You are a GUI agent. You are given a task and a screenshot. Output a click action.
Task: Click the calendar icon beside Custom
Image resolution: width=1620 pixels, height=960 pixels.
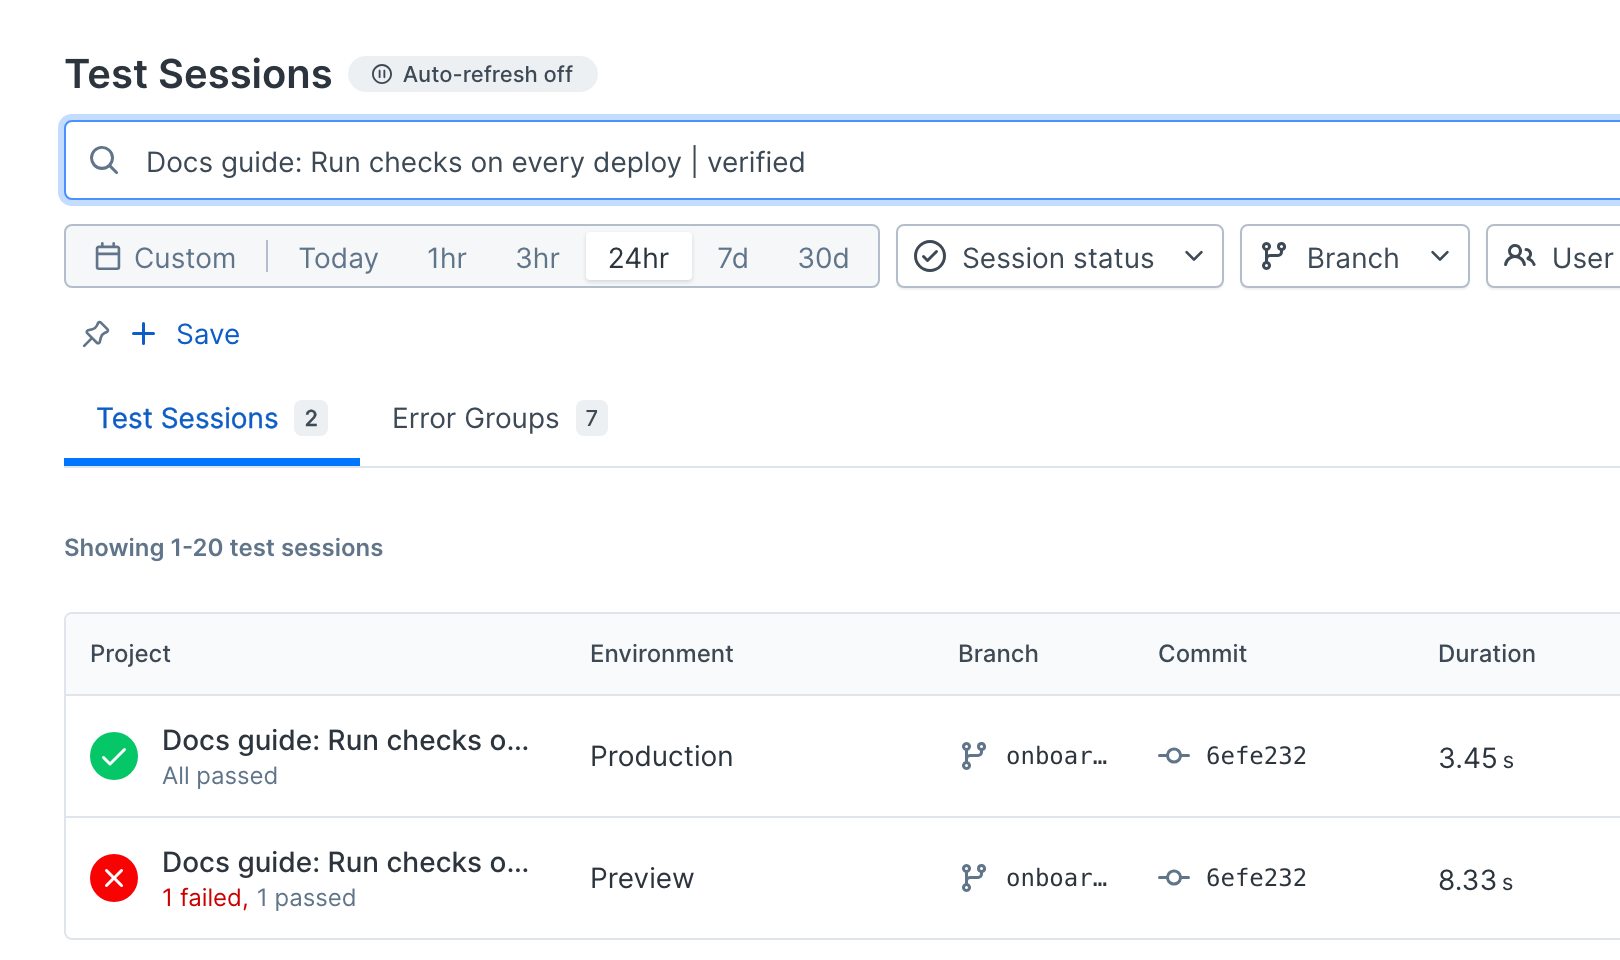pos(107,257)
